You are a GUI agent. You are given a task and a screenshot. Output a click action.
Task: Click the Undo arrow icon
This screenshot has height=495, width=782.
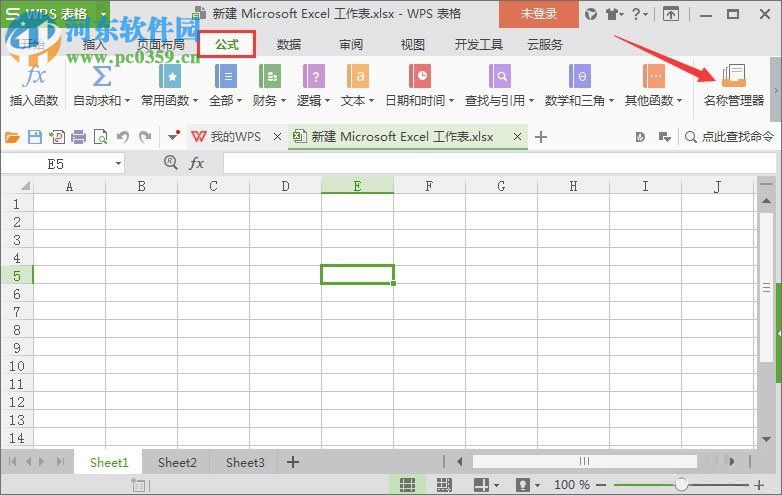tap(123, 137)
